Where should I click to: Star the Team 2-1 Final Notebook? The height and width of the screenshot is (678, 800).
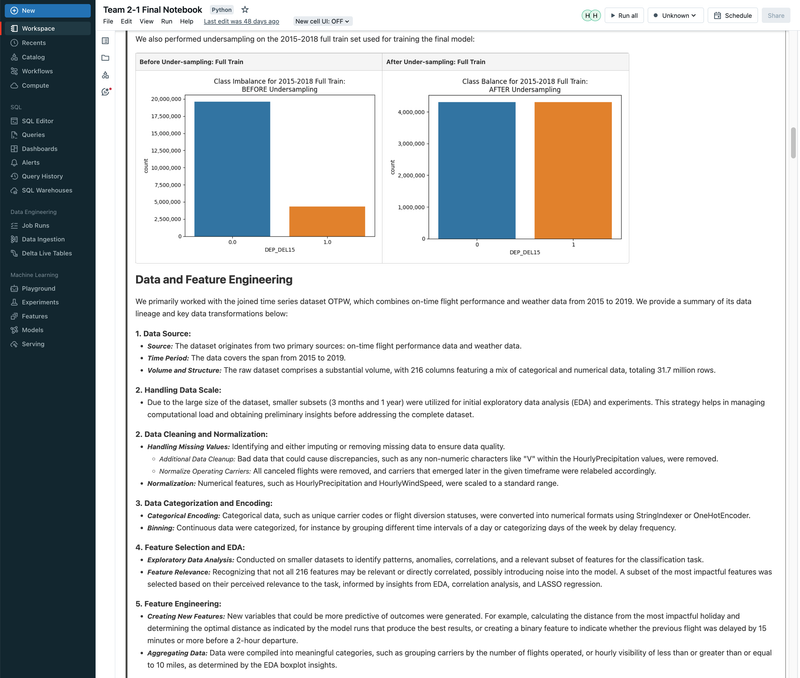[244, 9]
